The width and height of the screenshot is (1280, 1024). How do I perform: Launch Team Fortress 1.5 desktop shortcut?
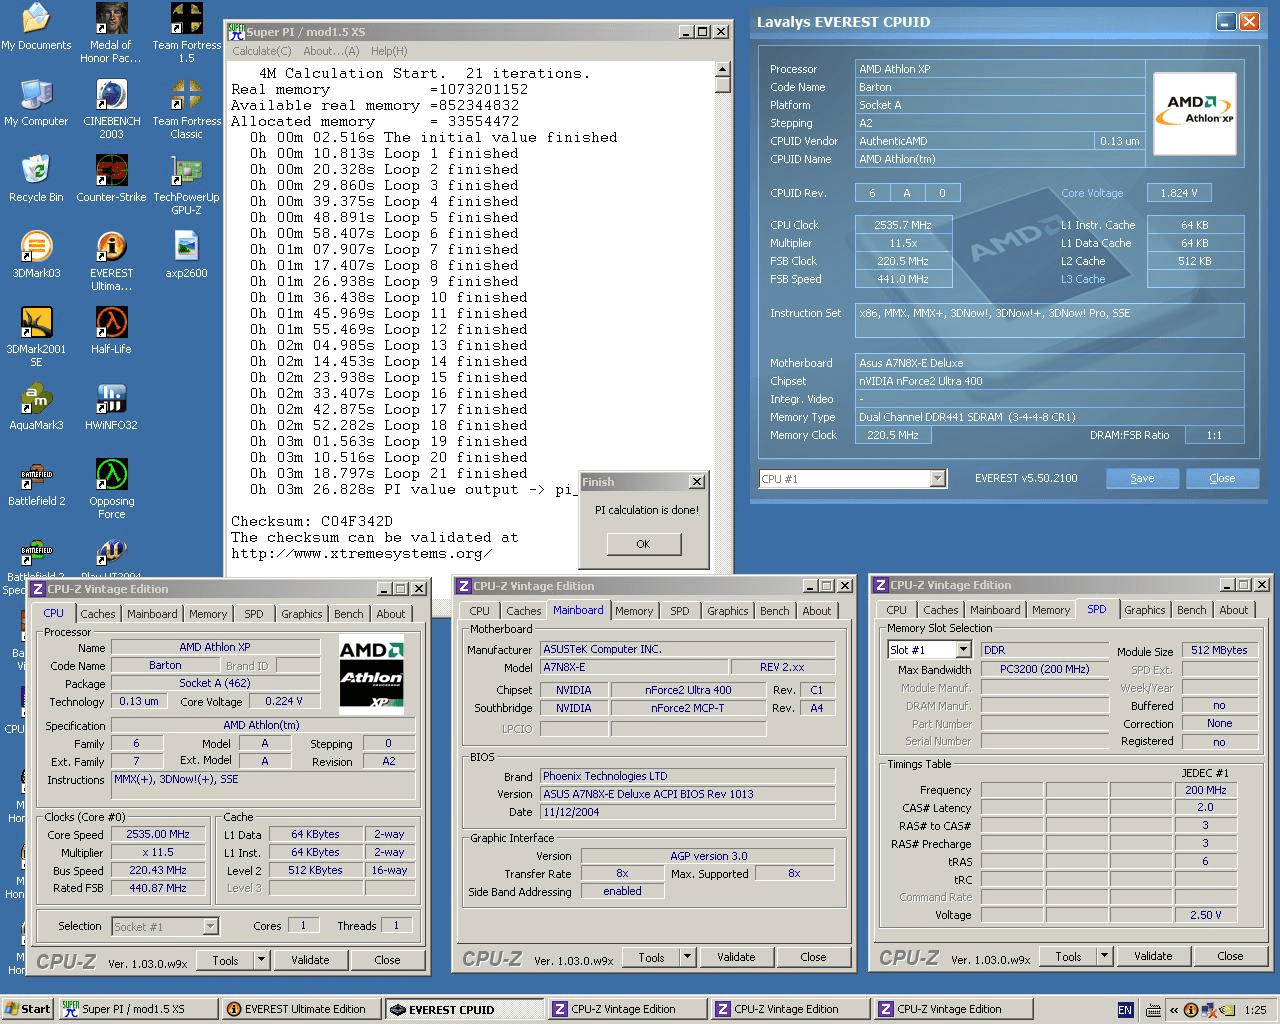pyautogui.click(x=186, y=34)
